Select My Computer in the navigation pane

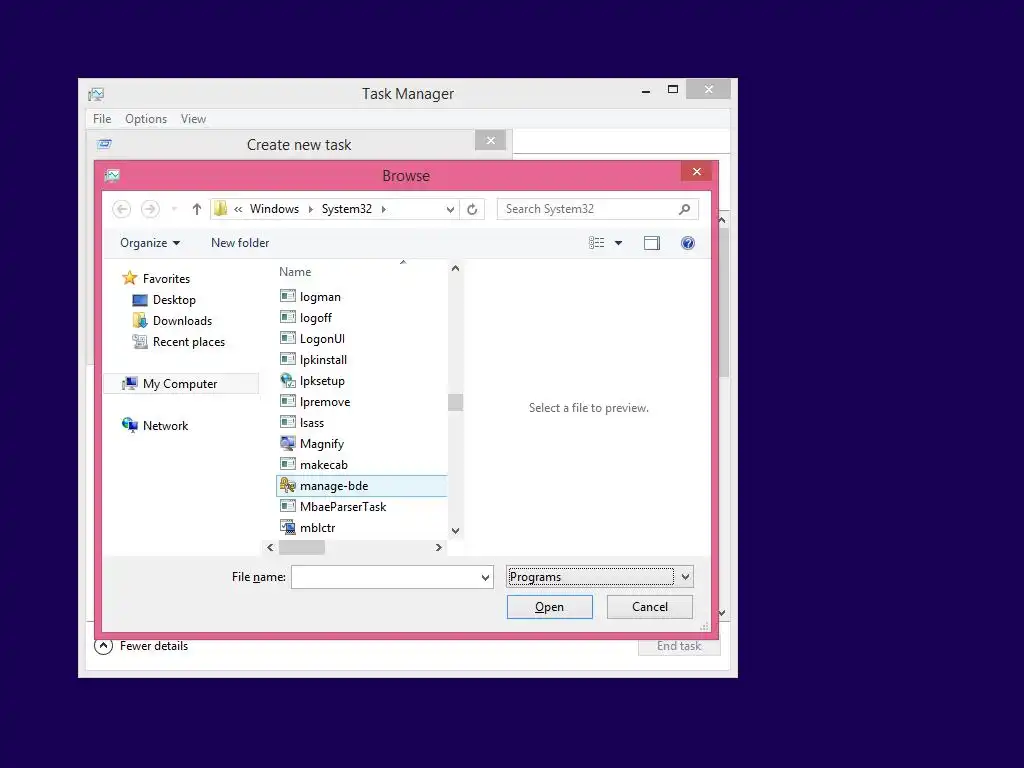pos(182,383)
